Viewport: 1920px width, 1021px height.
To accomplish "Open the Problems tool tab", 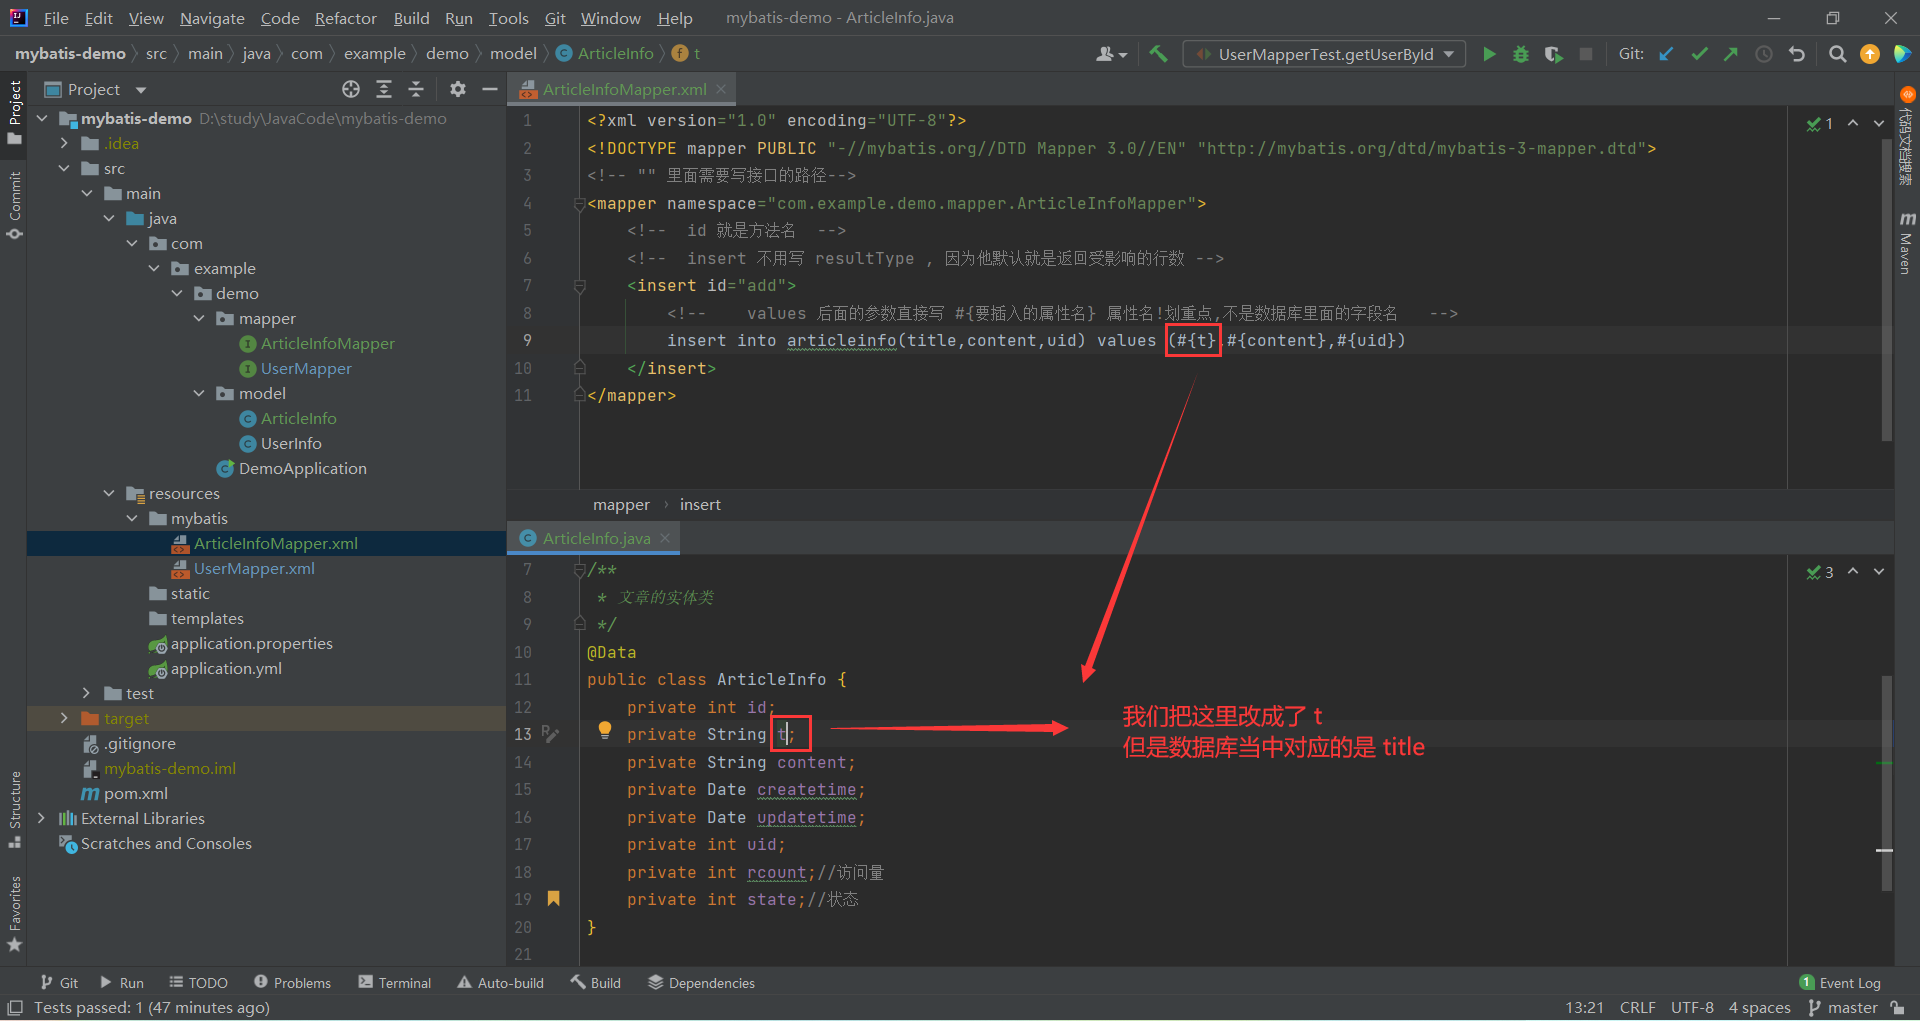I will coord(292,983).
